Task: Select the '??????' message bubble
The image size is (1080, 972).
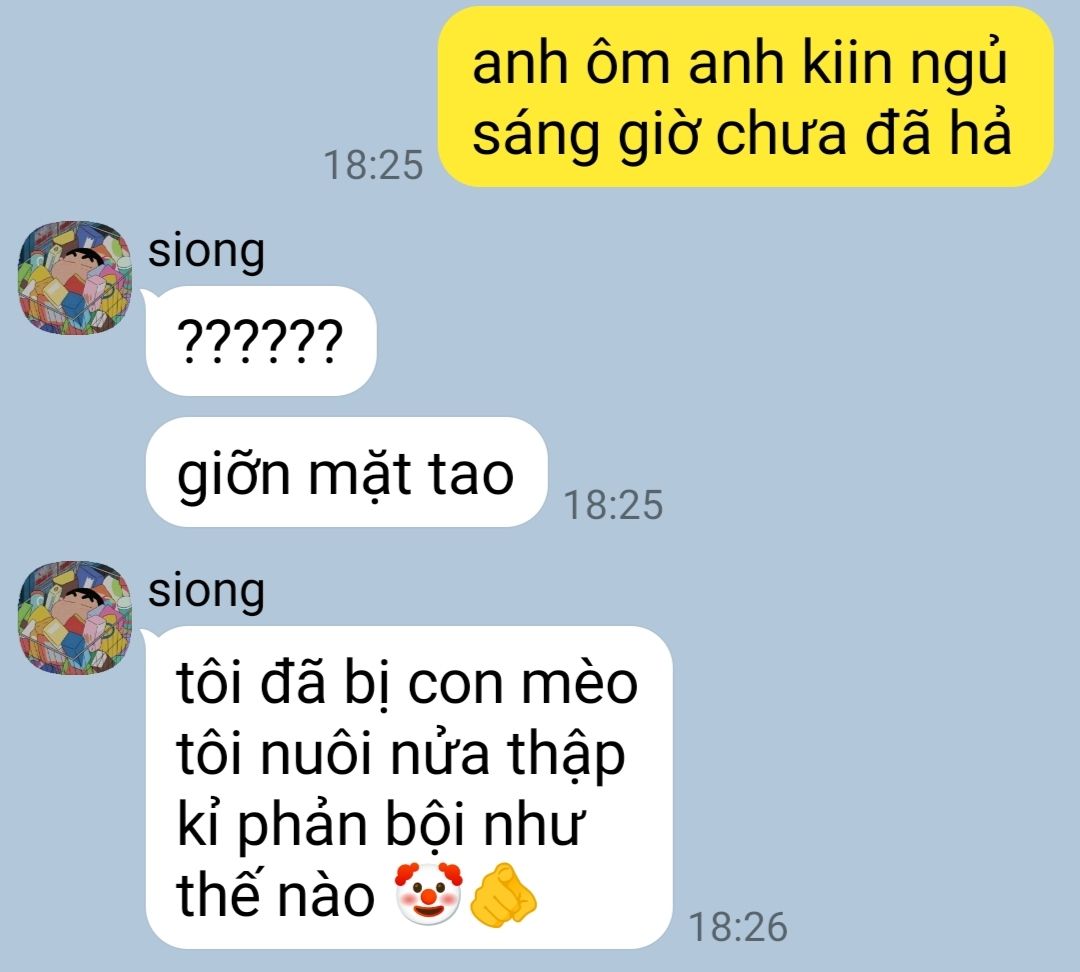Action: pyautogui.click(x=261, y=341)
